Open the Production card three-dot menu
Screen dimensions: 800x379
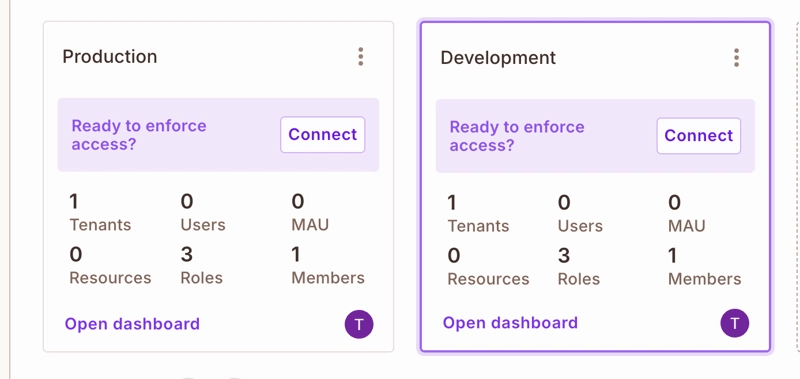pos(361,57)
